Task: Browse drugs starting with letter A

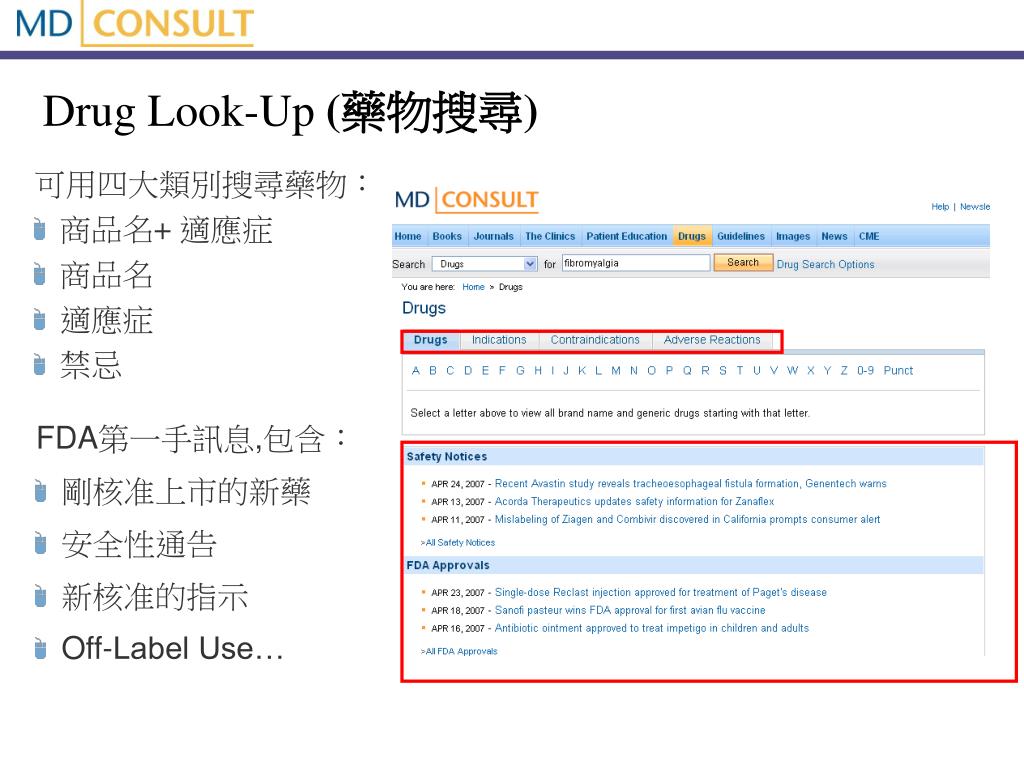Action: (x=416, y=371)
